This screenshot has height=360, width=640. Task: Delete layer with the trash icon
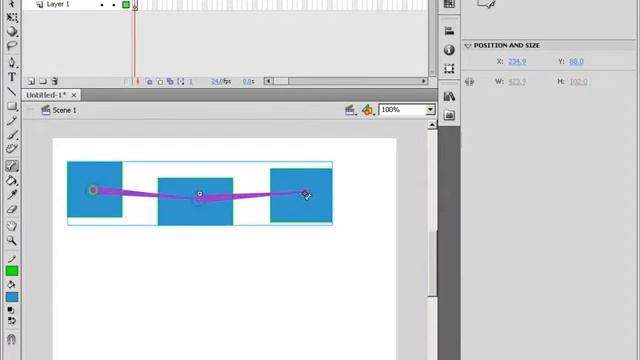click(x=55, y=82)
